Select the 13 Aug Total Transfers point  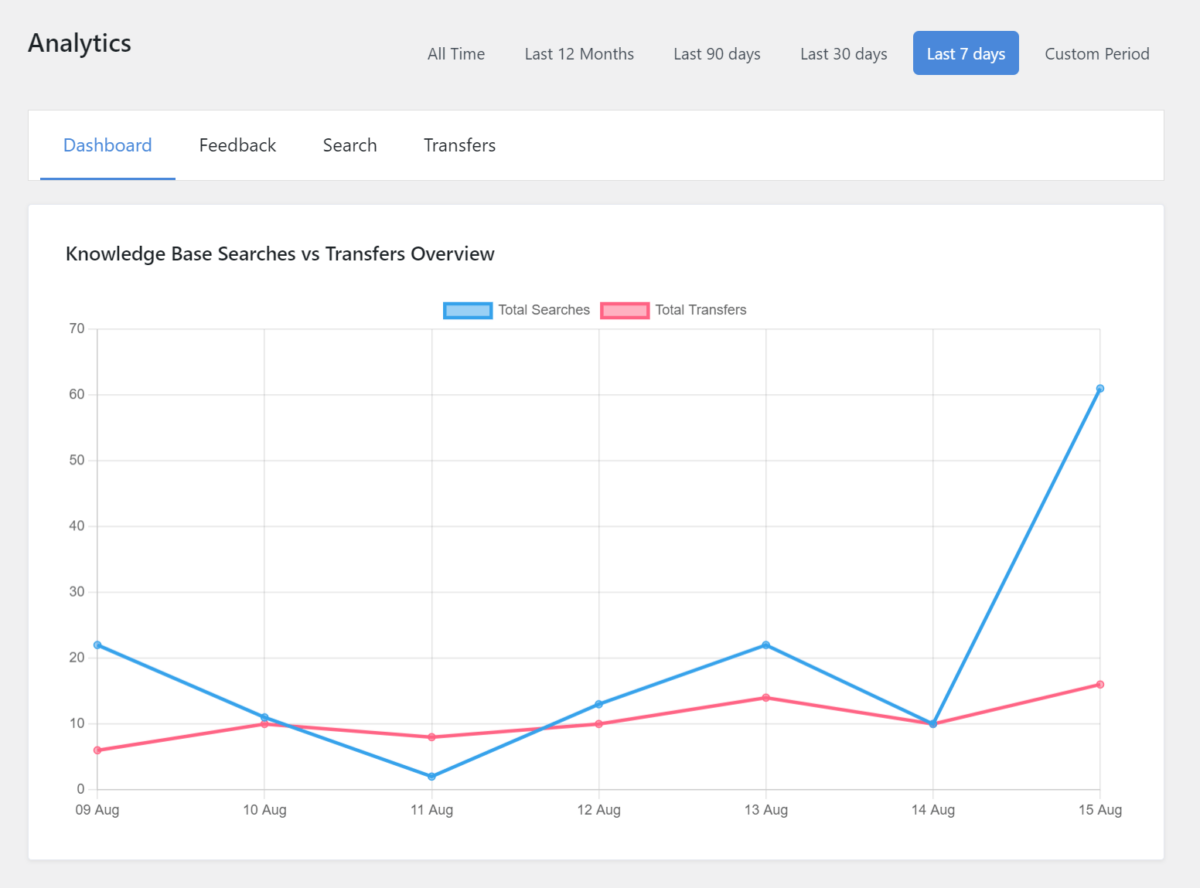[766, 697]
